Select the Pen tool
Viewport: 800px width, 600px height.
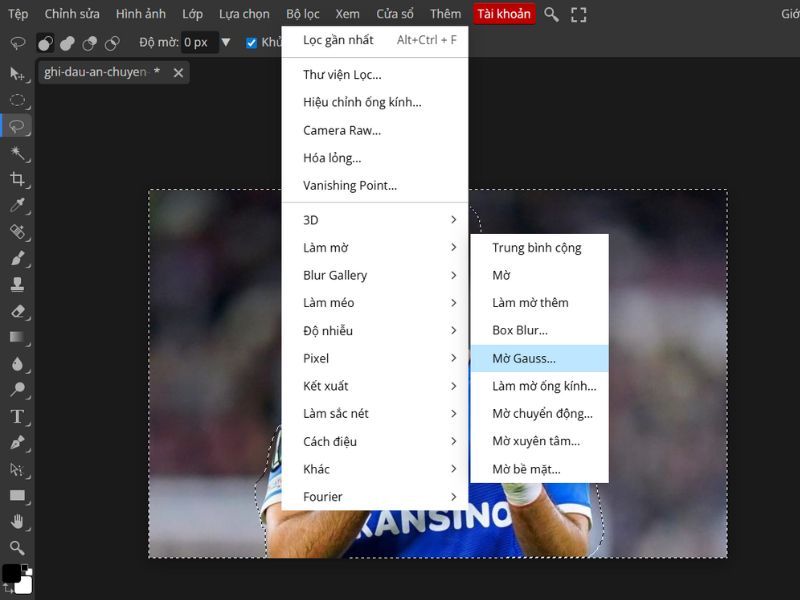pos(17,443)
